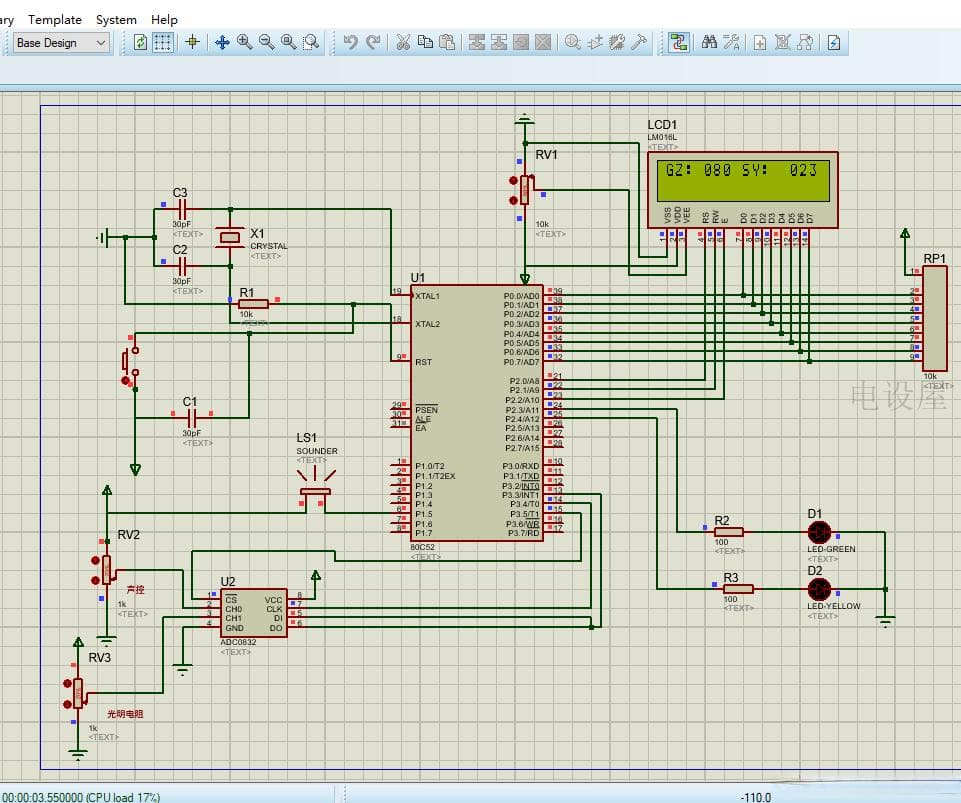This screenshot has width=961, height=803.
Task: Select the U1 80C52 microcontroller
Action: pyautogui.click(x=477, y=413)
